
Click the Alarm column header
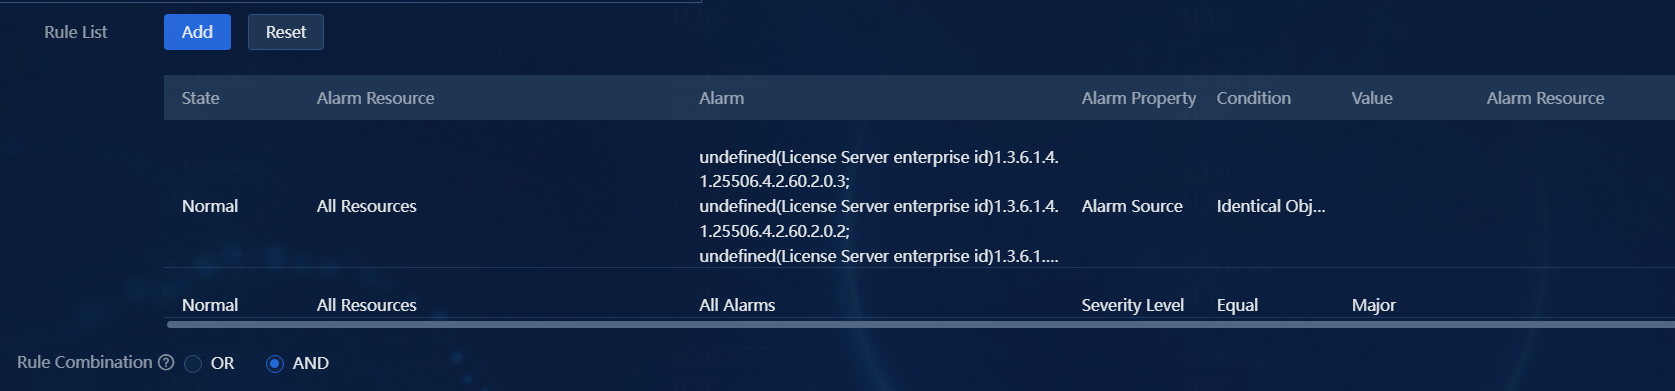tap(721, 98)
